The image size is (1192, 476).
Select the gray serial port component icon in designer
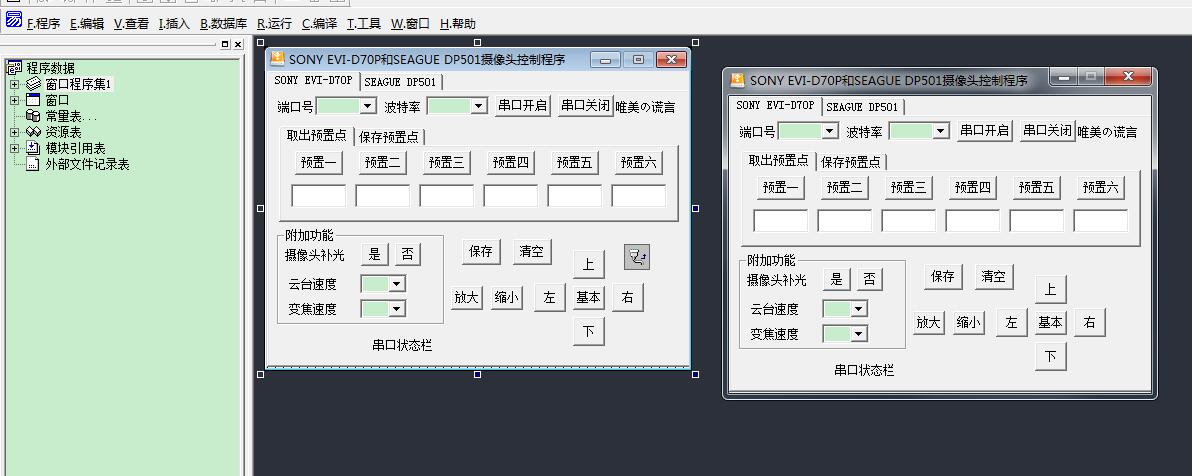coord(637,257)
